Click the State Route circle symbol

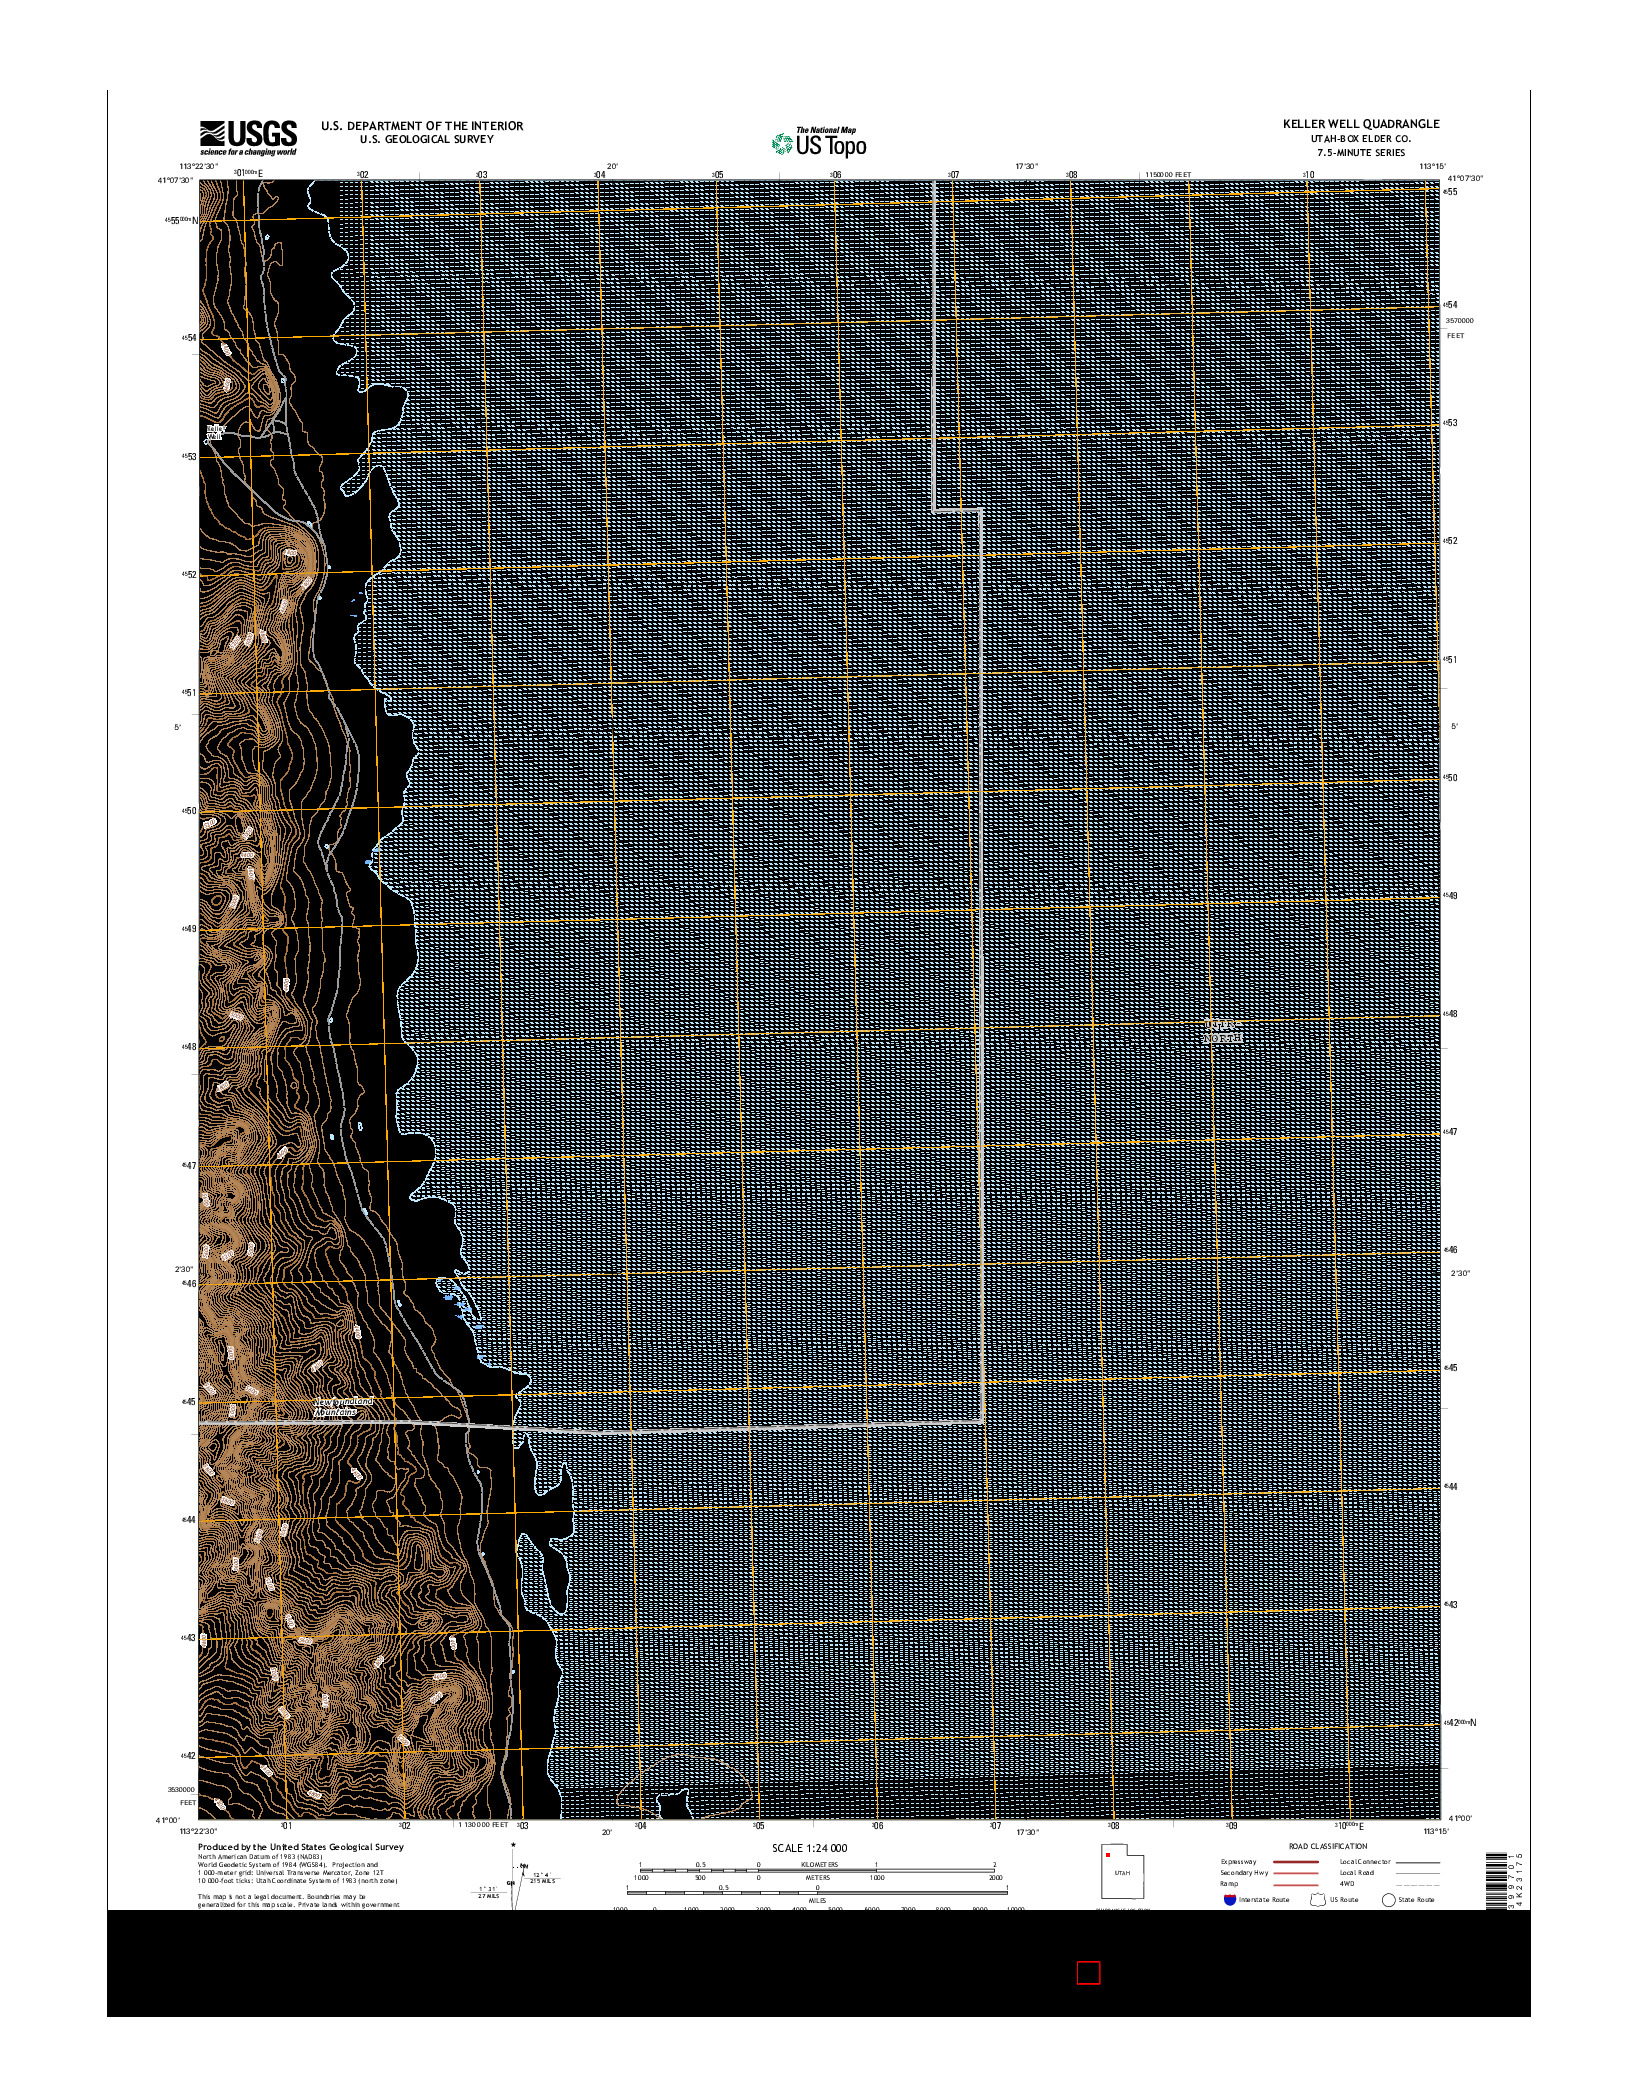click(x=1388, y=1899)
